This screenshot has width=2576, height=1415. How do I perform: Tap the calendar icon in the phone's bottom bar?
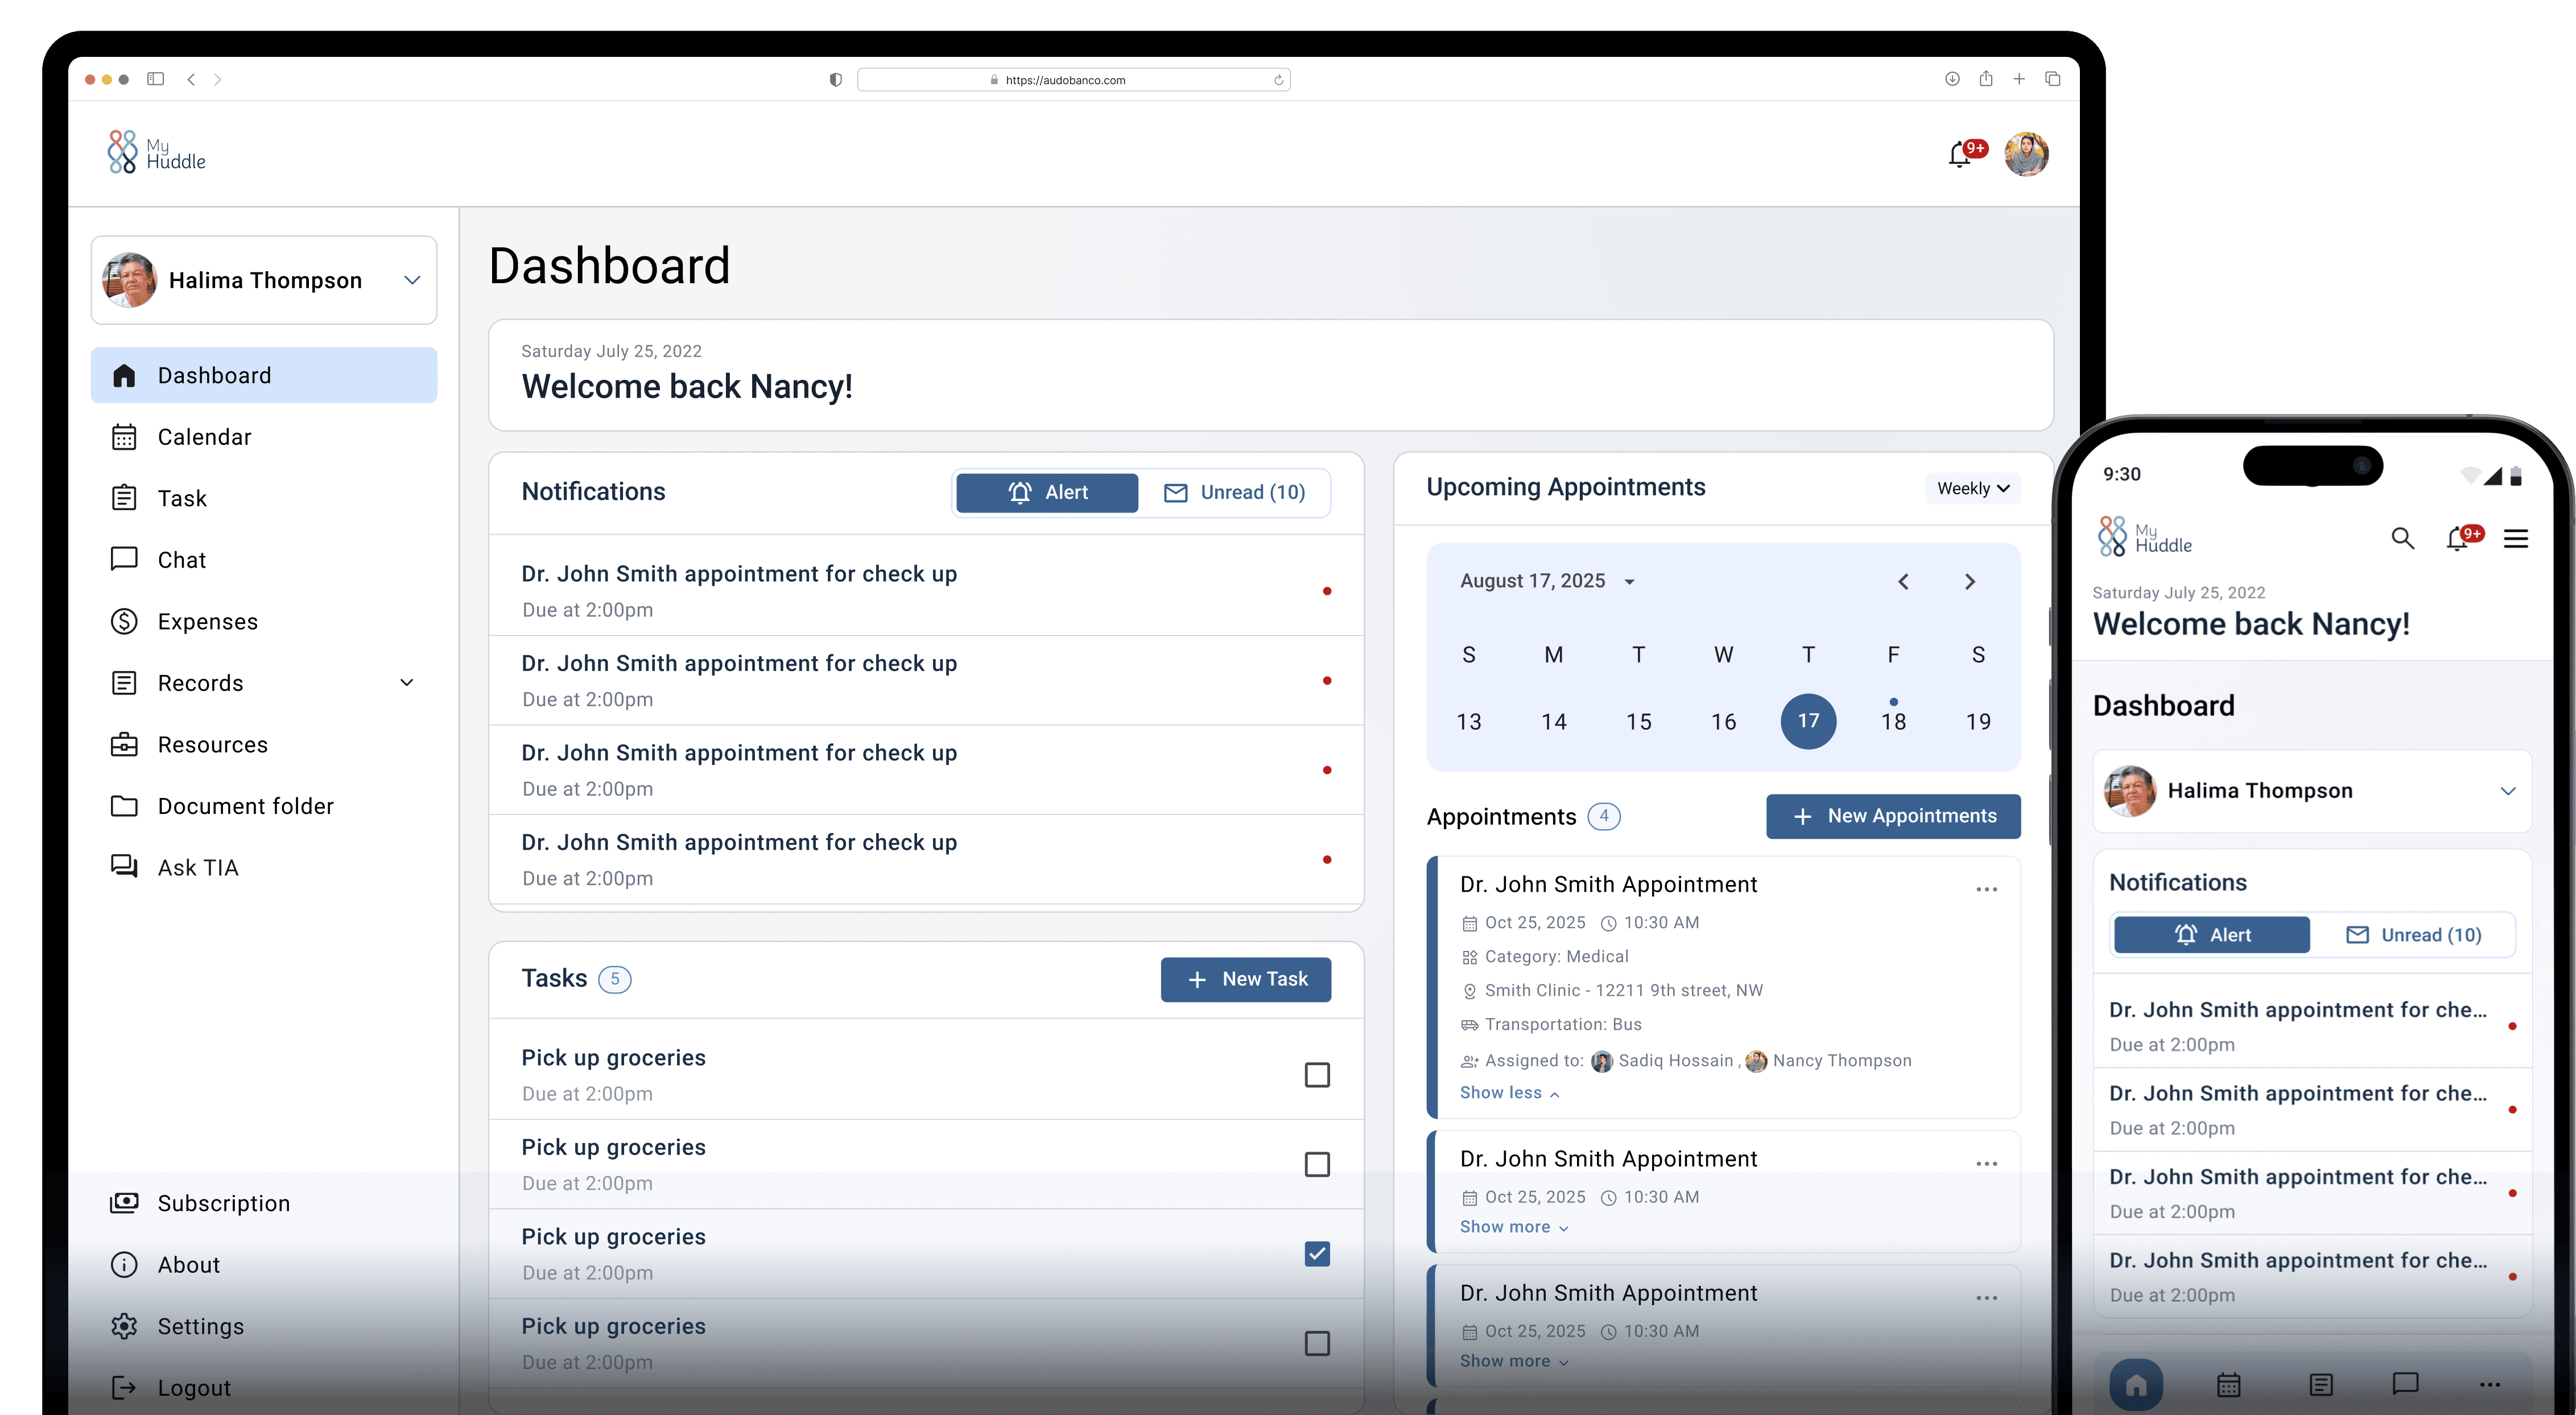point(2228,1384)
